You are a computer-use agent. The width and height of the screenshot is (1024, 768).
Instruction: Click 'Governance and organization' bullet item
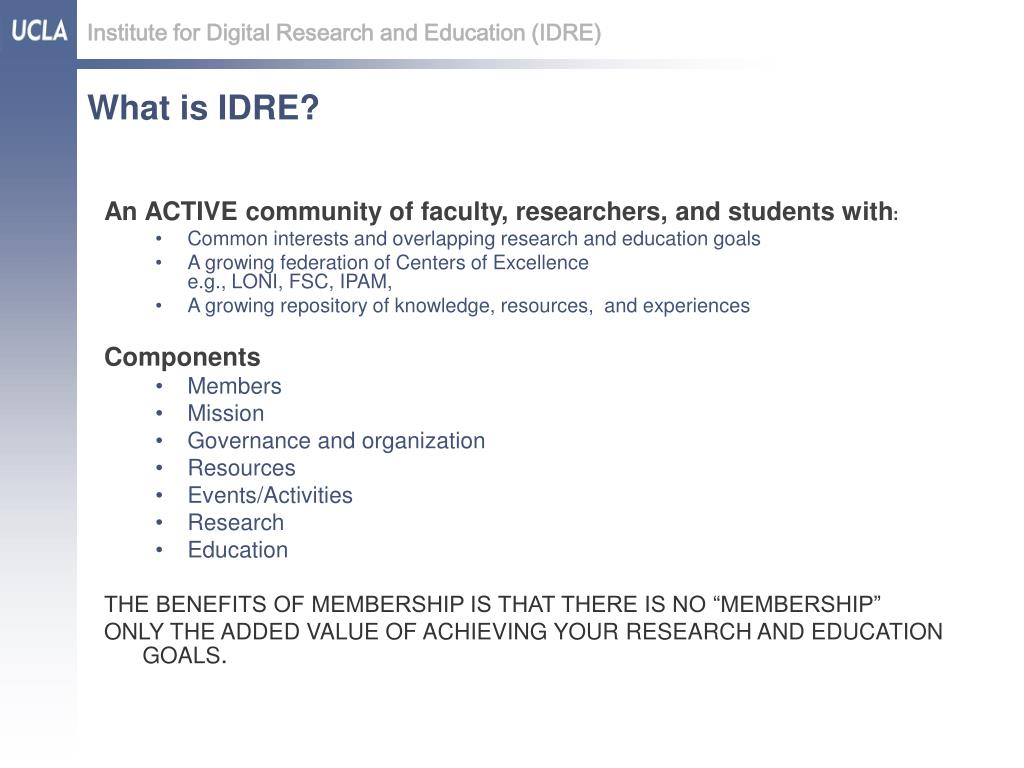(336, 441)
